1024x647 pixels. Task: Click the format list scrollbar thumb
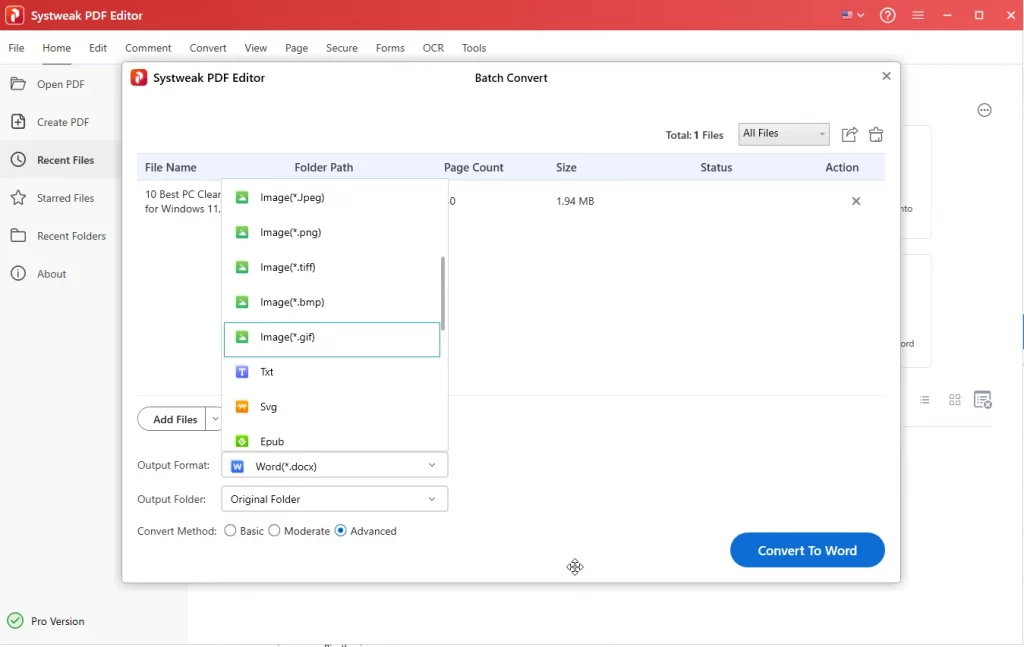[443, 293]
